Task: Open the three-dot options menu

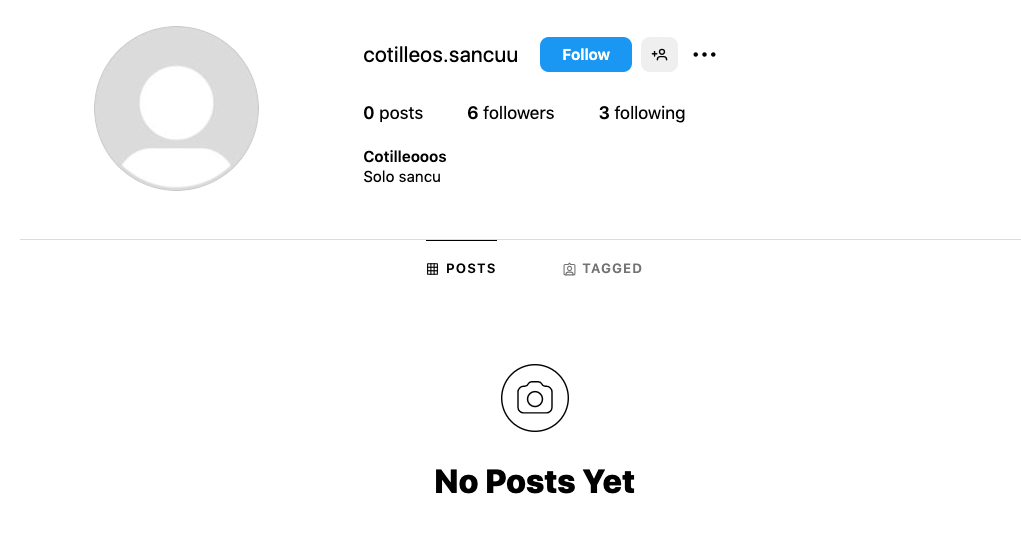Action: click(x=704, y=55)
